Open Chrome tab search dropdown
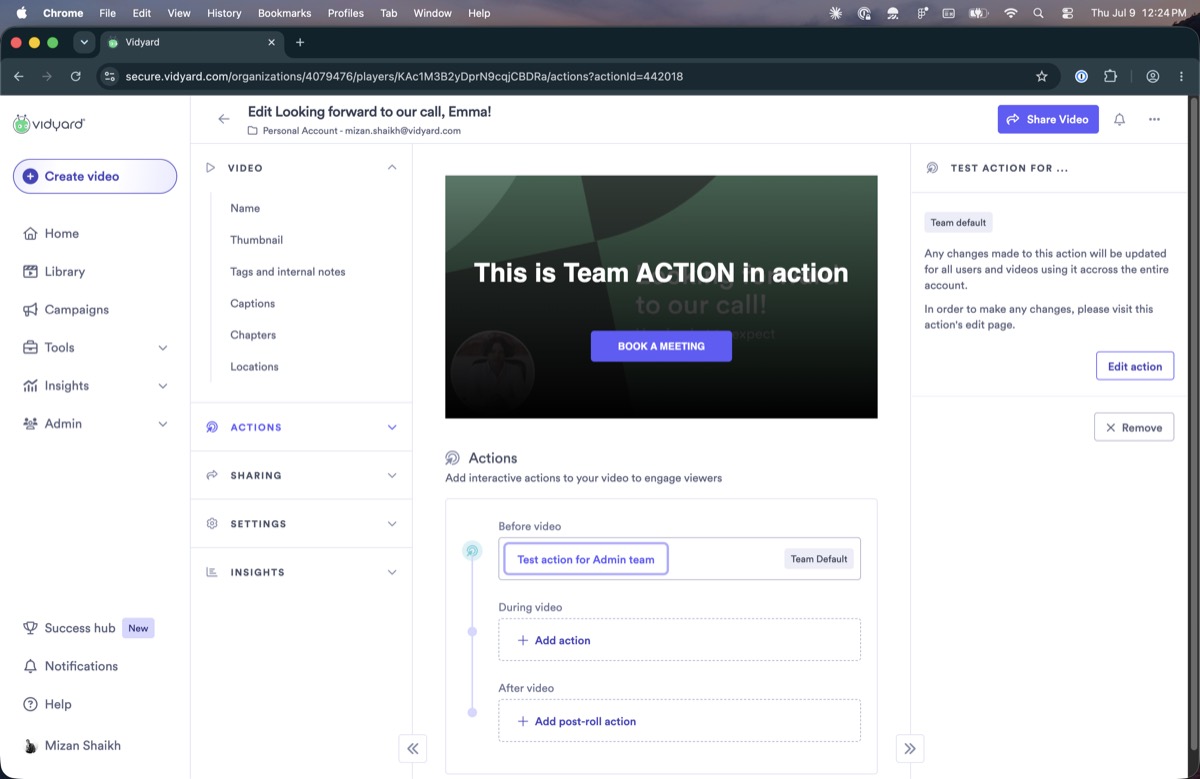 (84, 42)
